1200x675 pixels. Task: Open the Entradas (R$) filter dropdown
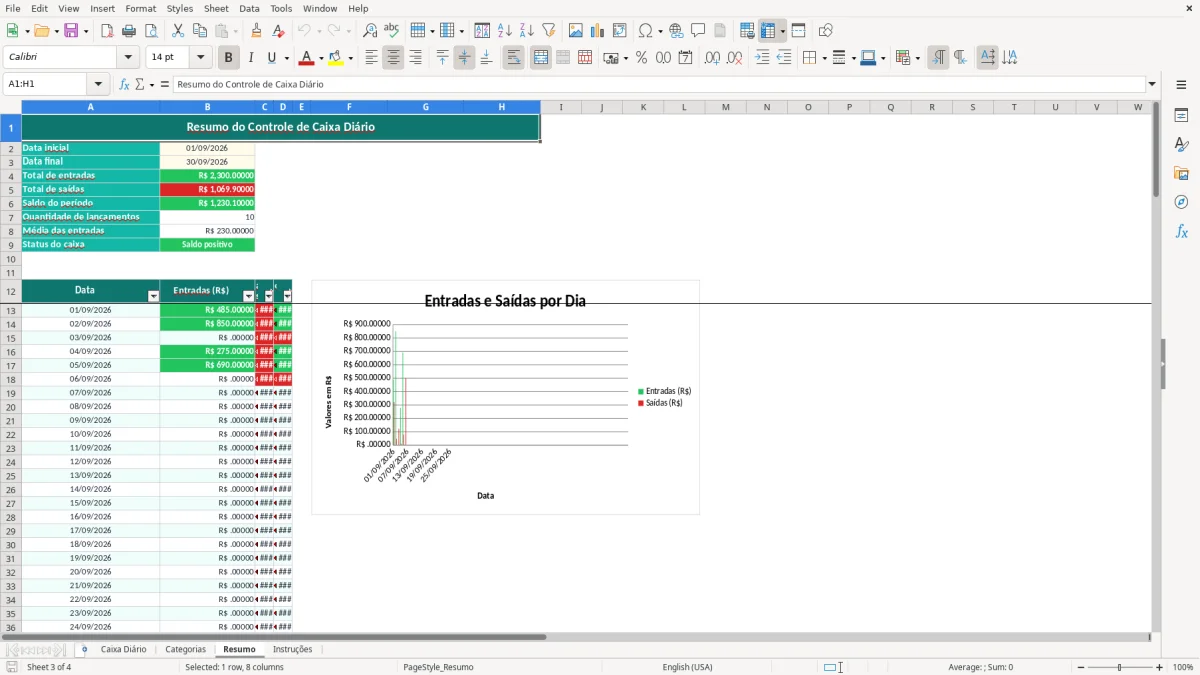click(x=249, y=297)
